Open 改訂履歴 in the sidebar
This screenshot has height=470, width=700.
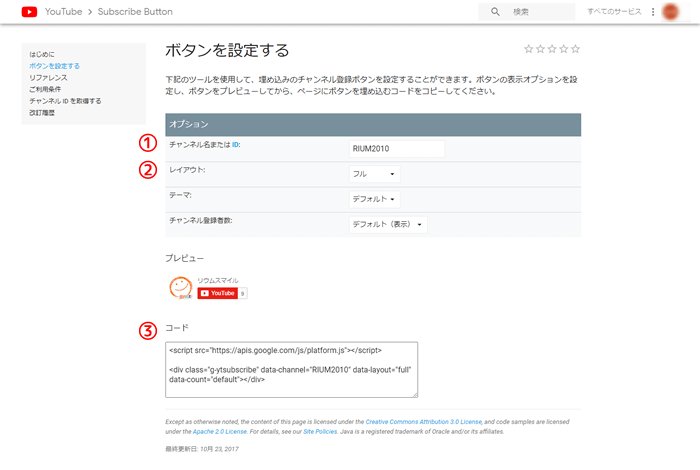(x=42, y=112)
